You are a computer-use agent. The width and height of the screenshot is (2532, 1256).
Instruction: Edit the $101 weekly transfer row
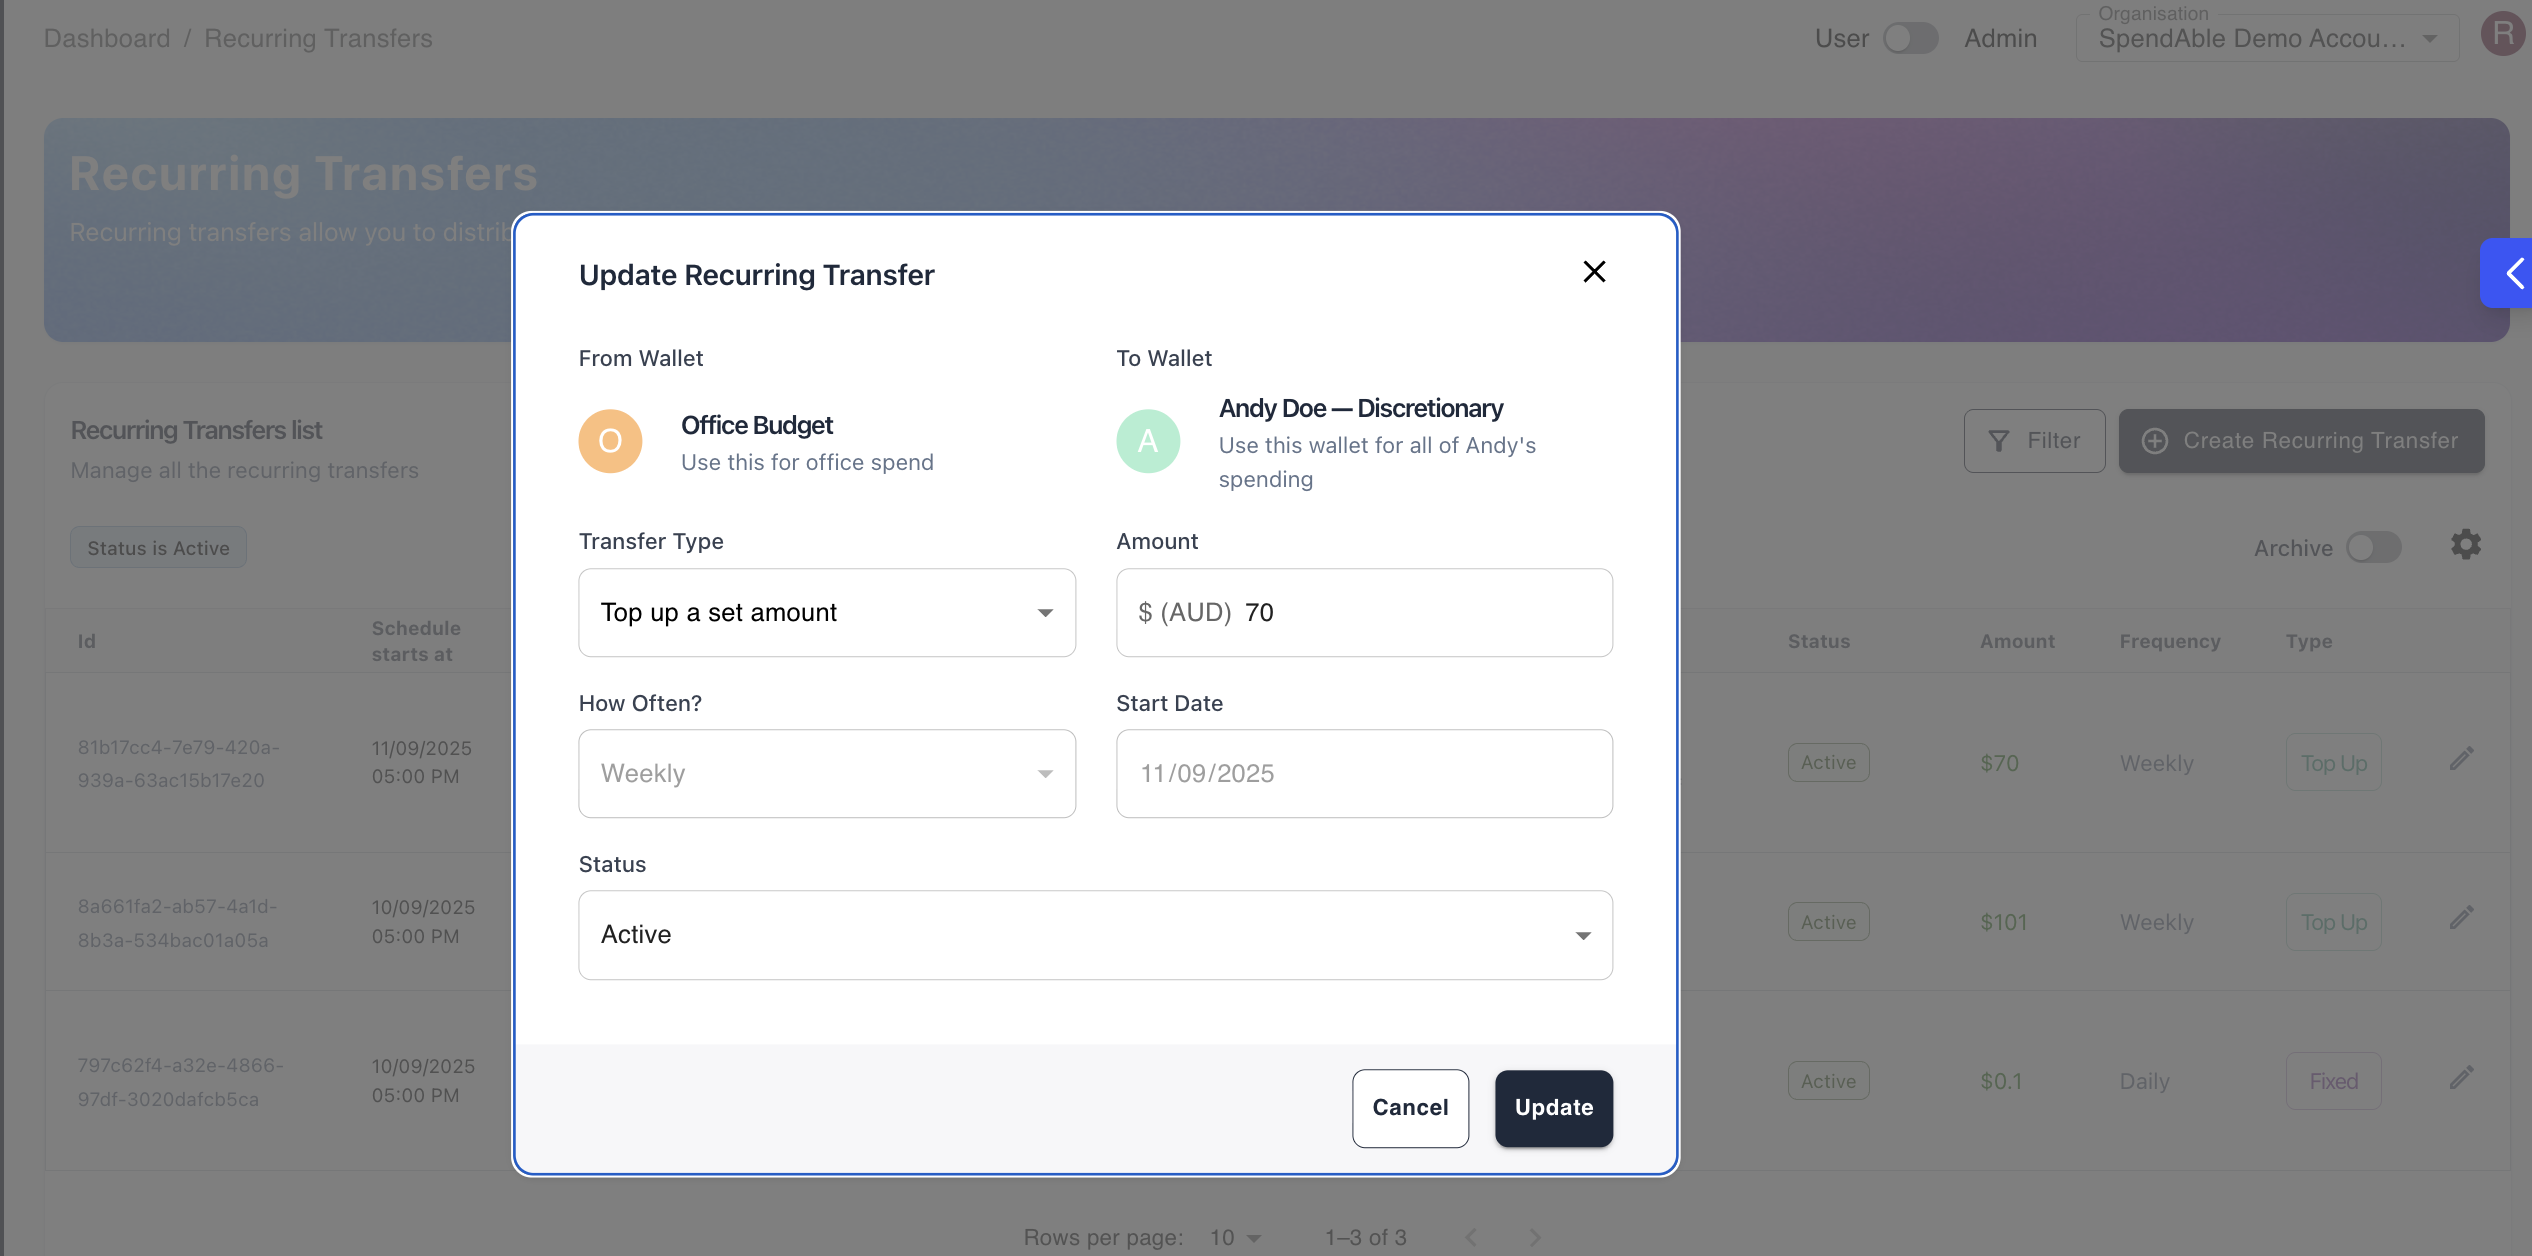point(2462,917)
